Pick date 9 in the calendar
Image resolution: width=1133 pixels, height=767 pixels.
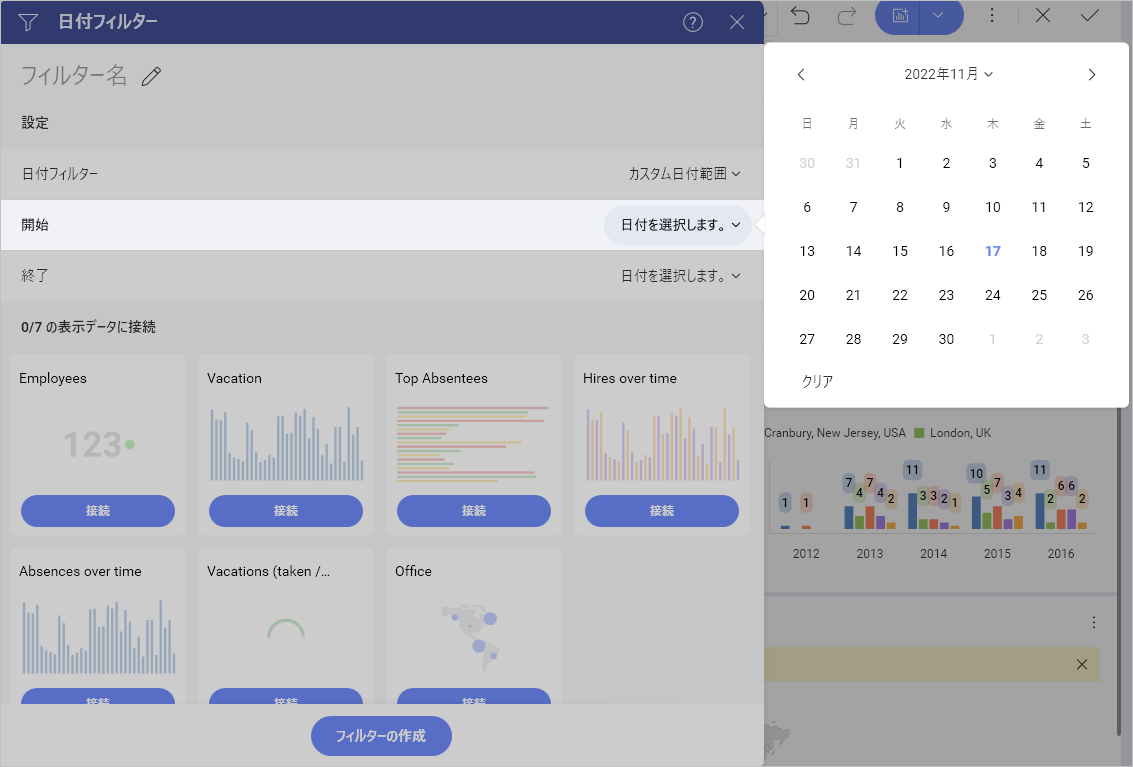(946, 207)
